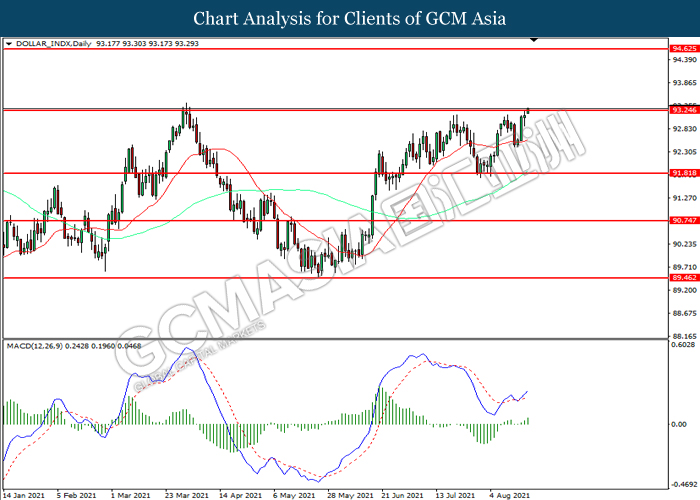Select the 89.462 support price label
This screenshot has width=700, height=500.
coord(685,278)
